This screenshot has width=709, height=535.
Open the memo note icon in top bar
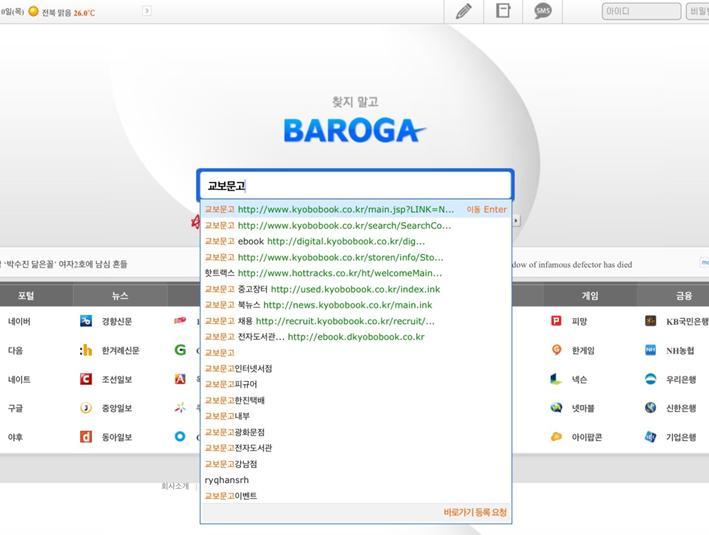click(503, 11)
